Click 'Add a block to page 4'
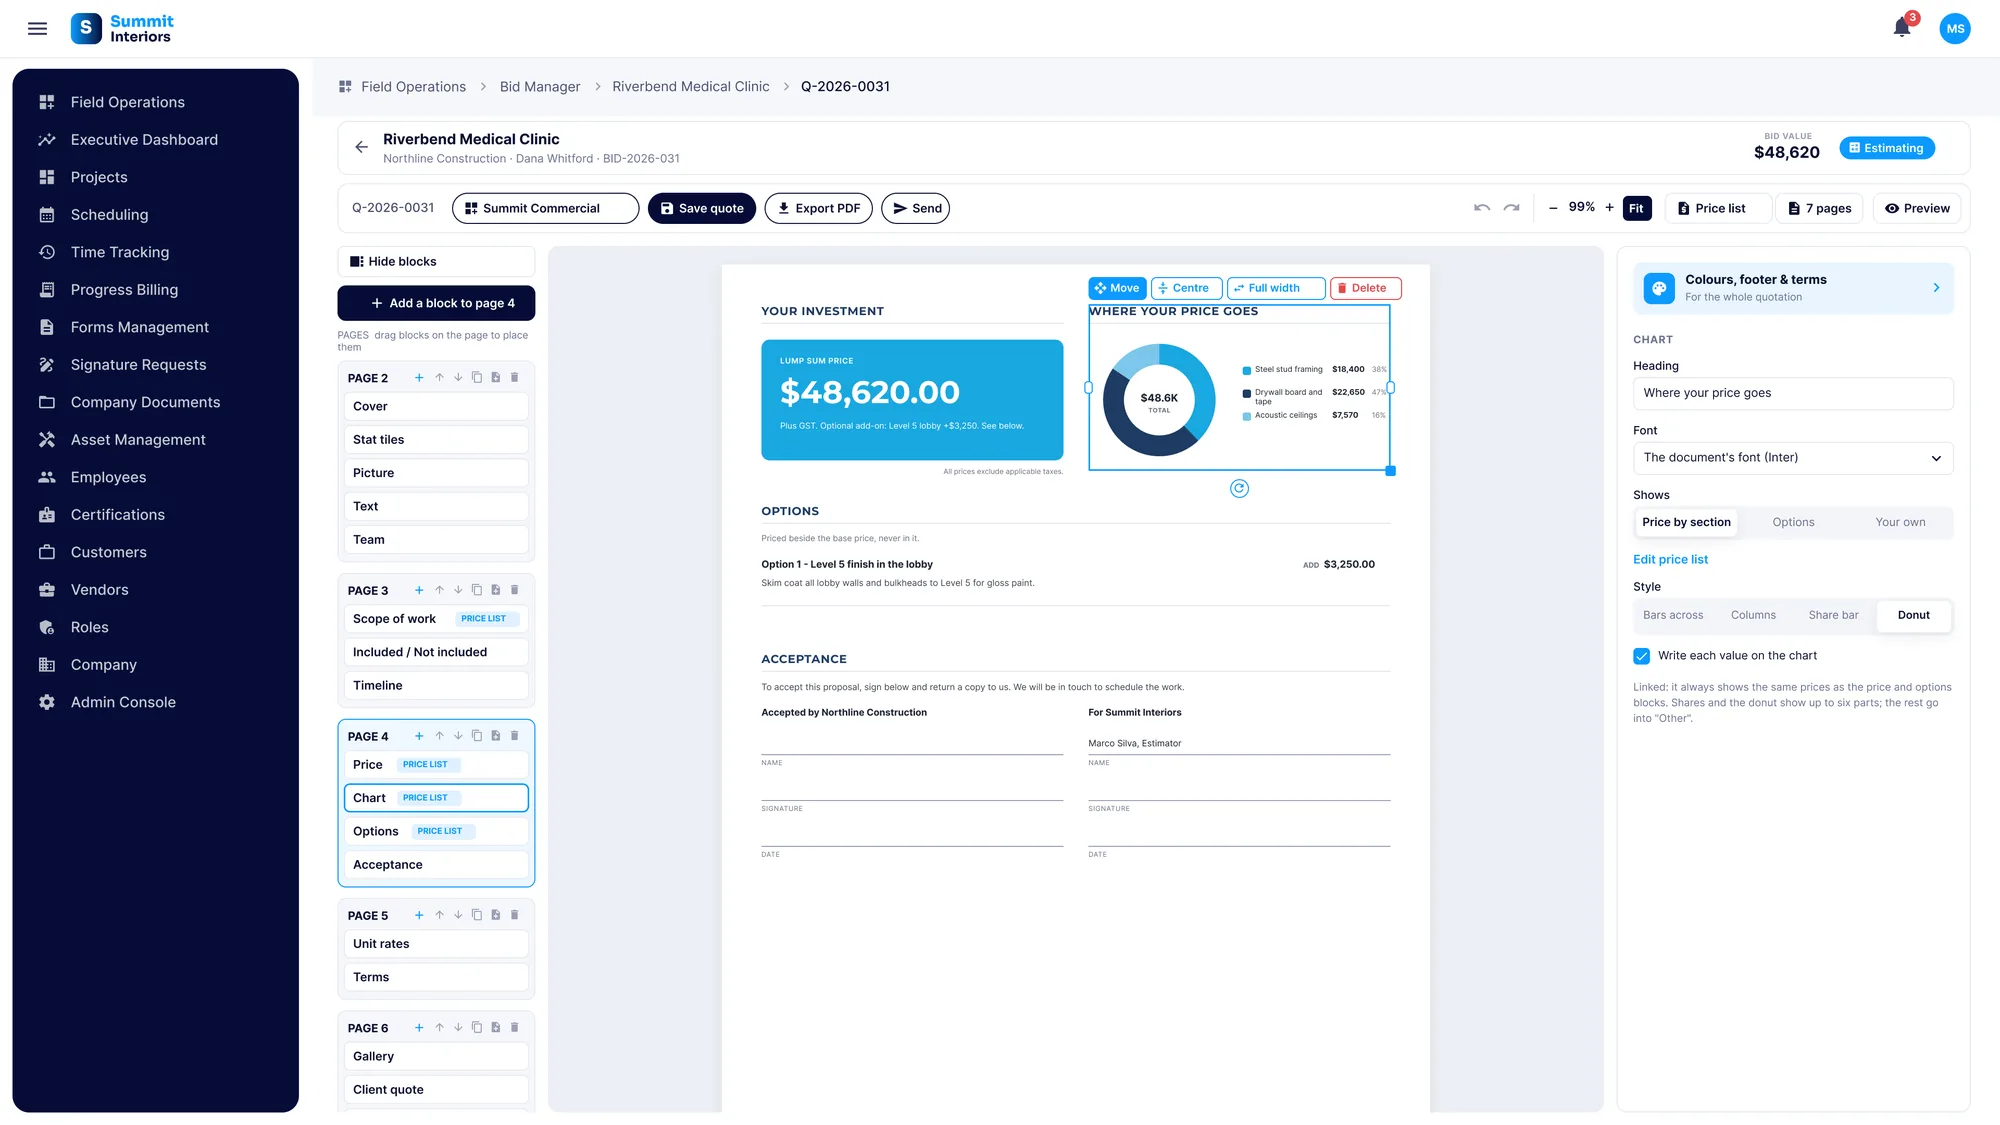The width and height of the screenshot is (2000, 1125). click(436, 303)
